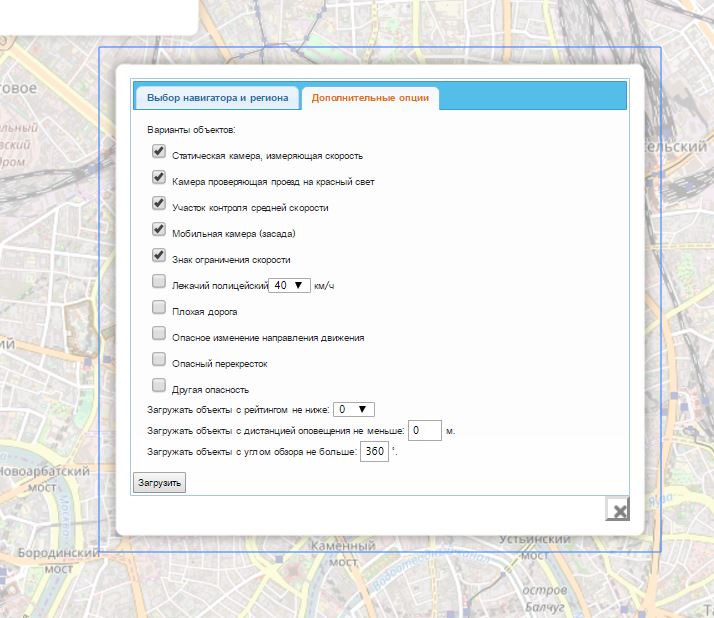Open the speed limit dropdown showing 40
The height and width of the screenshot is (618, 714).
(x=290, y=285)
